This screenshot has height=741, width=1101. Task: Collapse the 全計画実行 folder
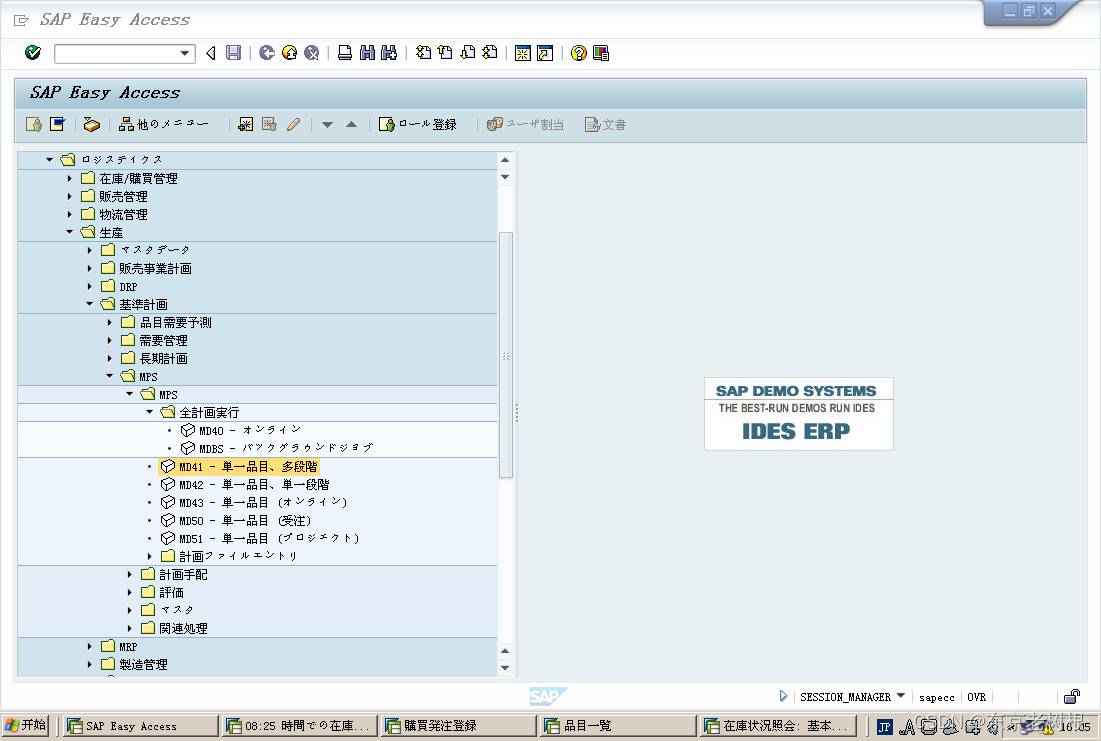[150, 412]
